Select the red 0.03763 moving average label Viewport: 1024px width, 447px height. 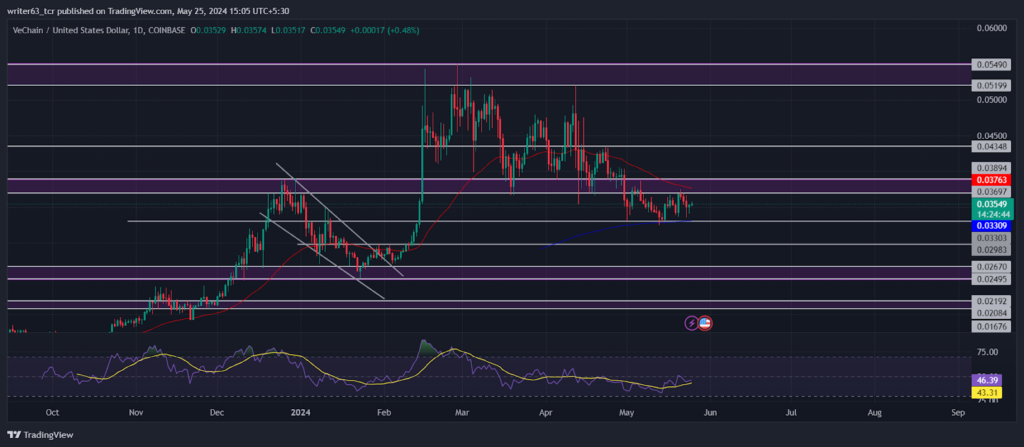[x=991, y=180]
